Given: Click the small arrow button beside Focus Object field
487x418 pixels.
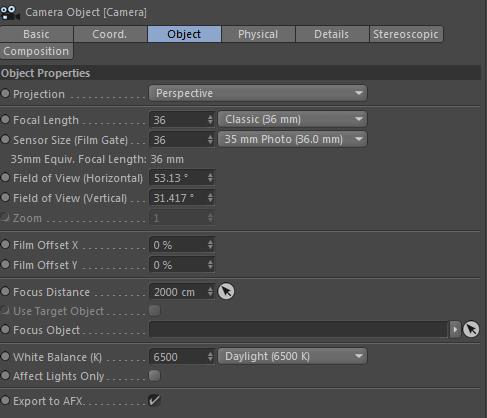Looking at the screenshot, I should point(455,330).
